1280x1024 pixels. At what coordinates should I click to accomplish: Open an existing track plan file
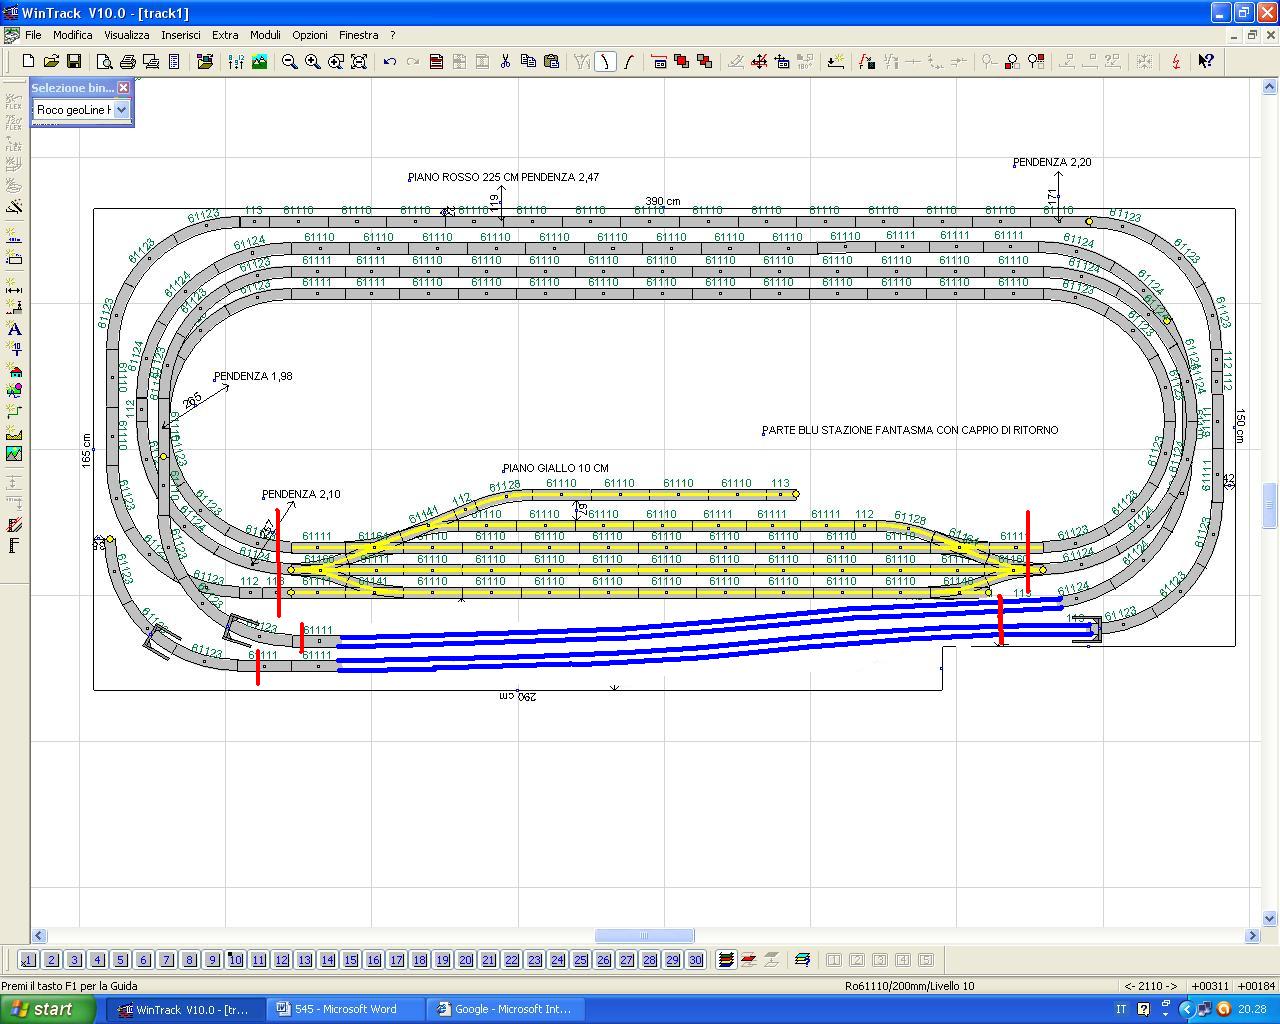(50, 61)
